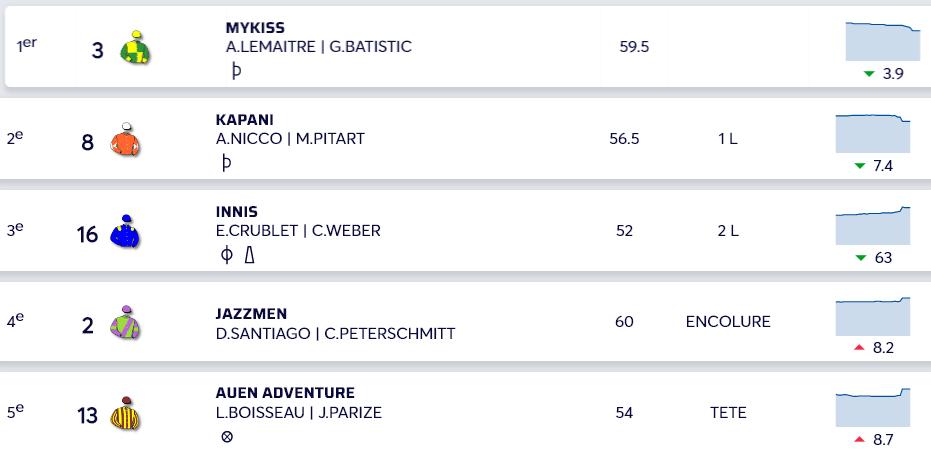The width and height of the screenshot is (931, 452).
Task: Click Innis odds trend chart
Action: (x=873, y=226)
